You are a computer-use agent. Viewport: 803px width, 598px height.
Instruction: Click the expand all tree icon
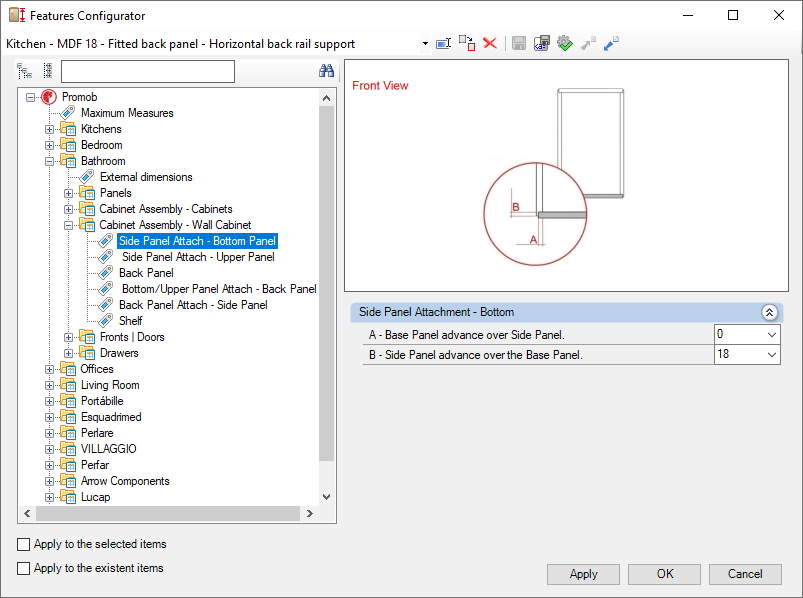coord(24,71)
